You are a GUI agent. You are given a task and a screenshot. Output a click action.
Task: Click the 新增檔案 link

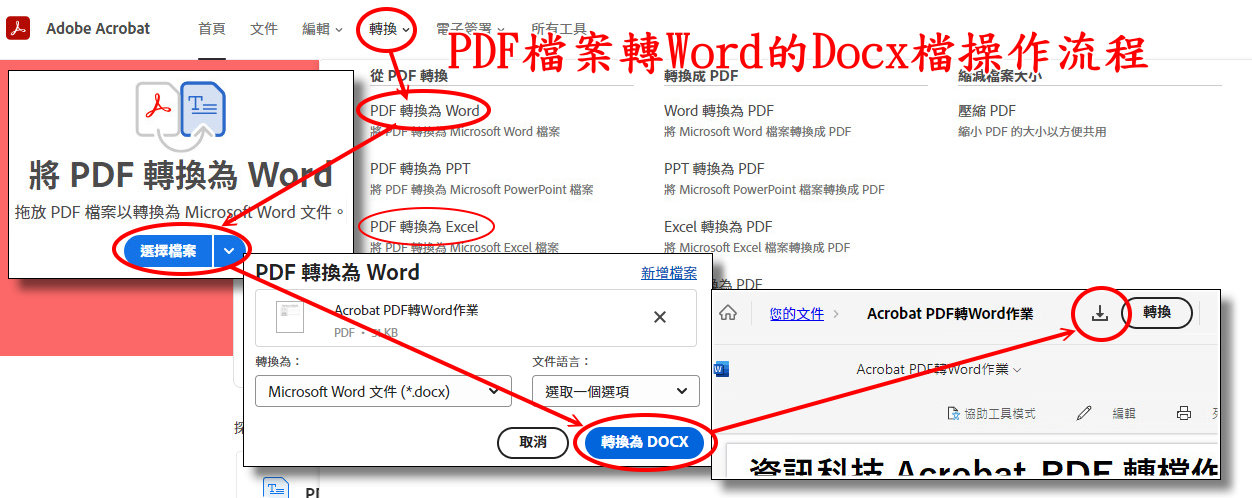(x=669, y=273)
